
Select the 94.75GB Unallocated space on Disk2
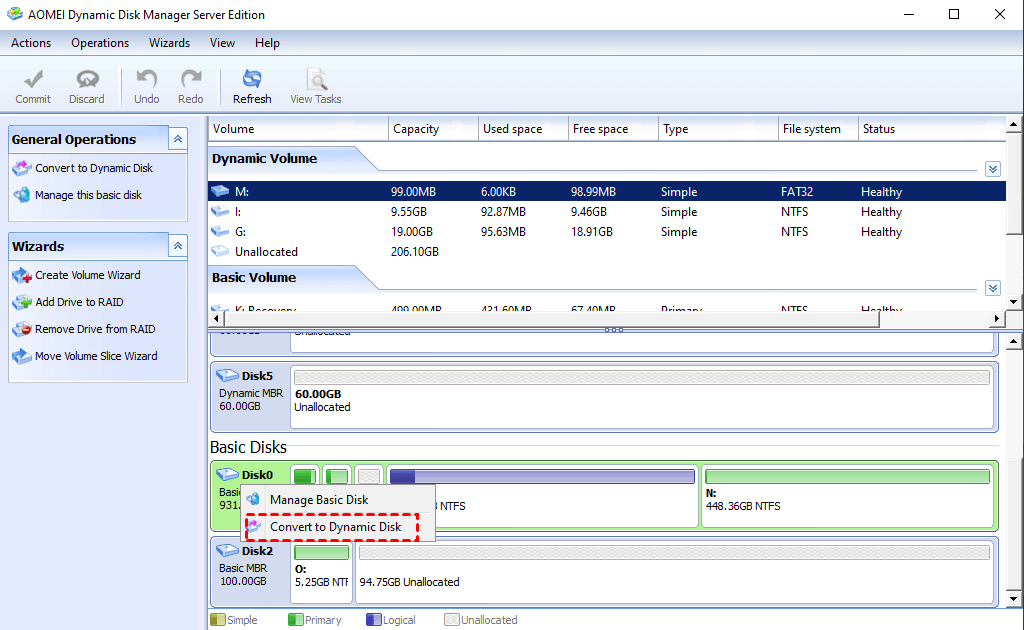(675, 572)
